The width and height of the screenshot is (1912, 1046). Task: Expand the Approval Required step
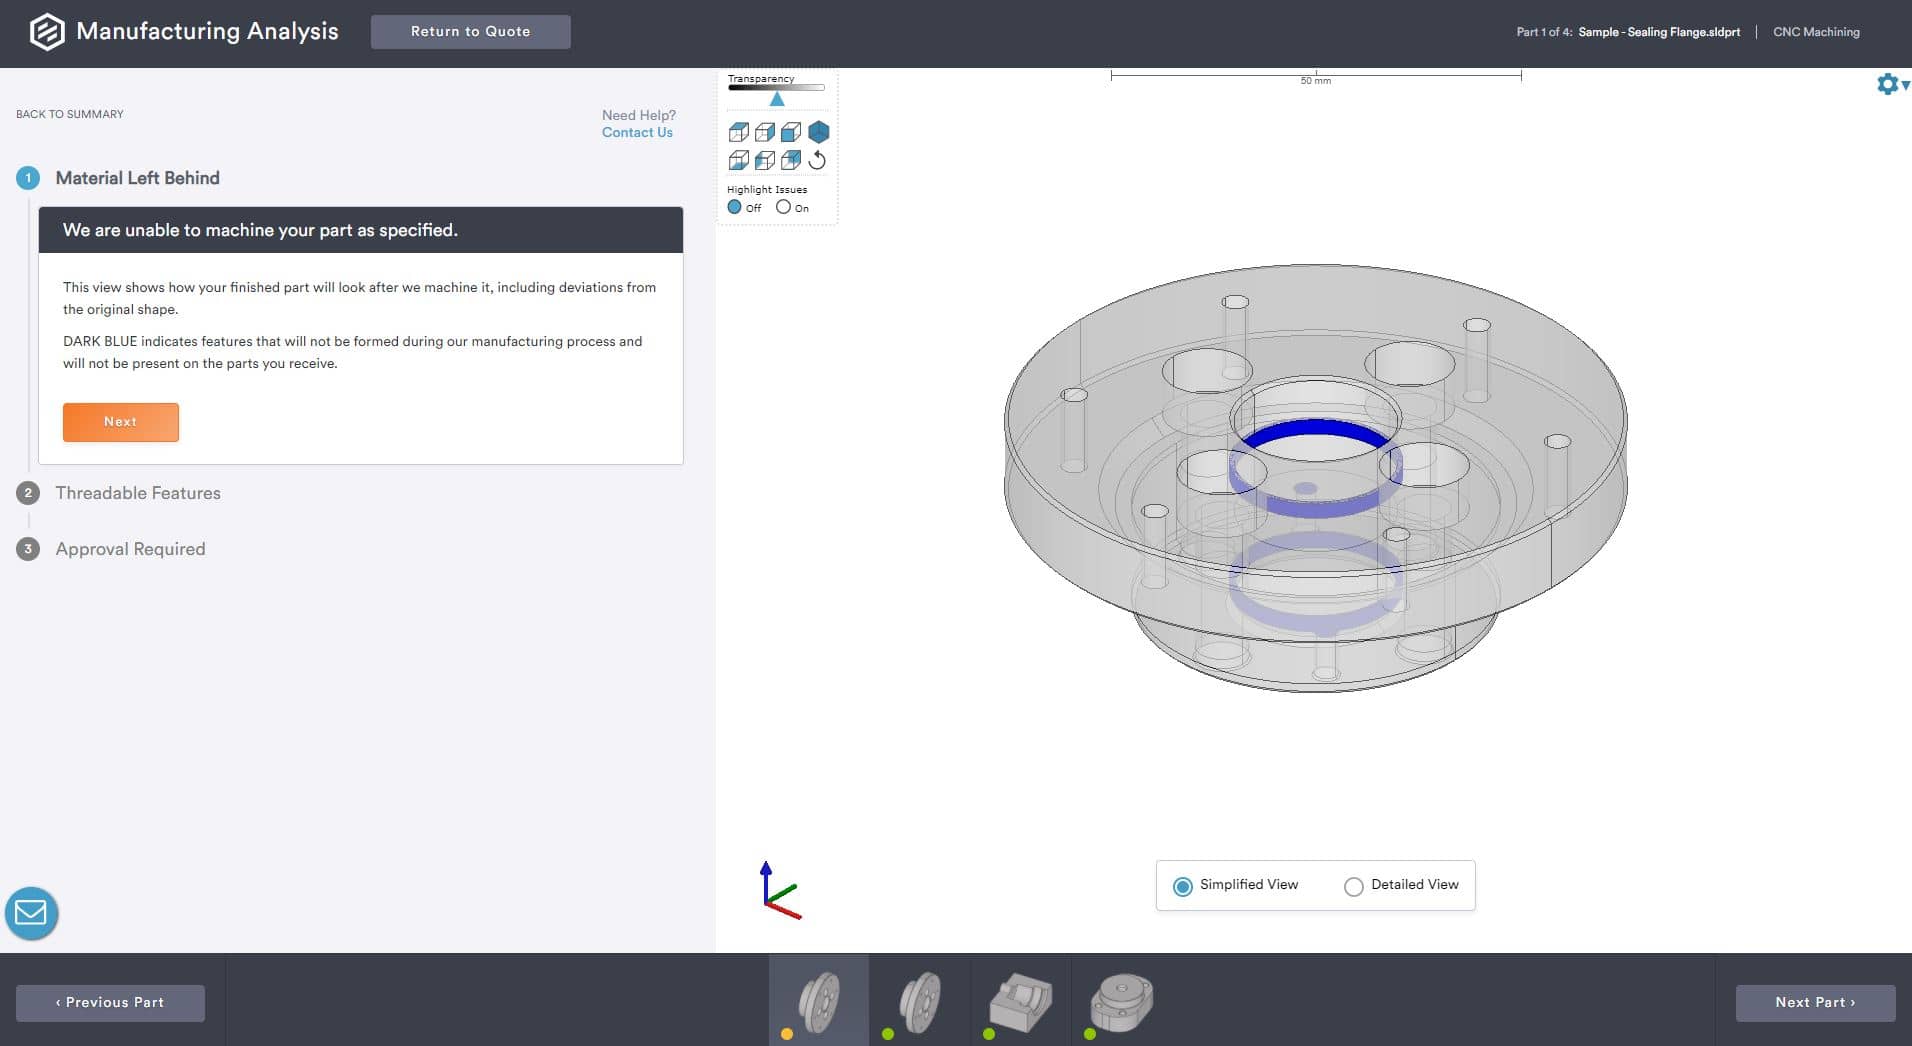[x=130, y=549]
